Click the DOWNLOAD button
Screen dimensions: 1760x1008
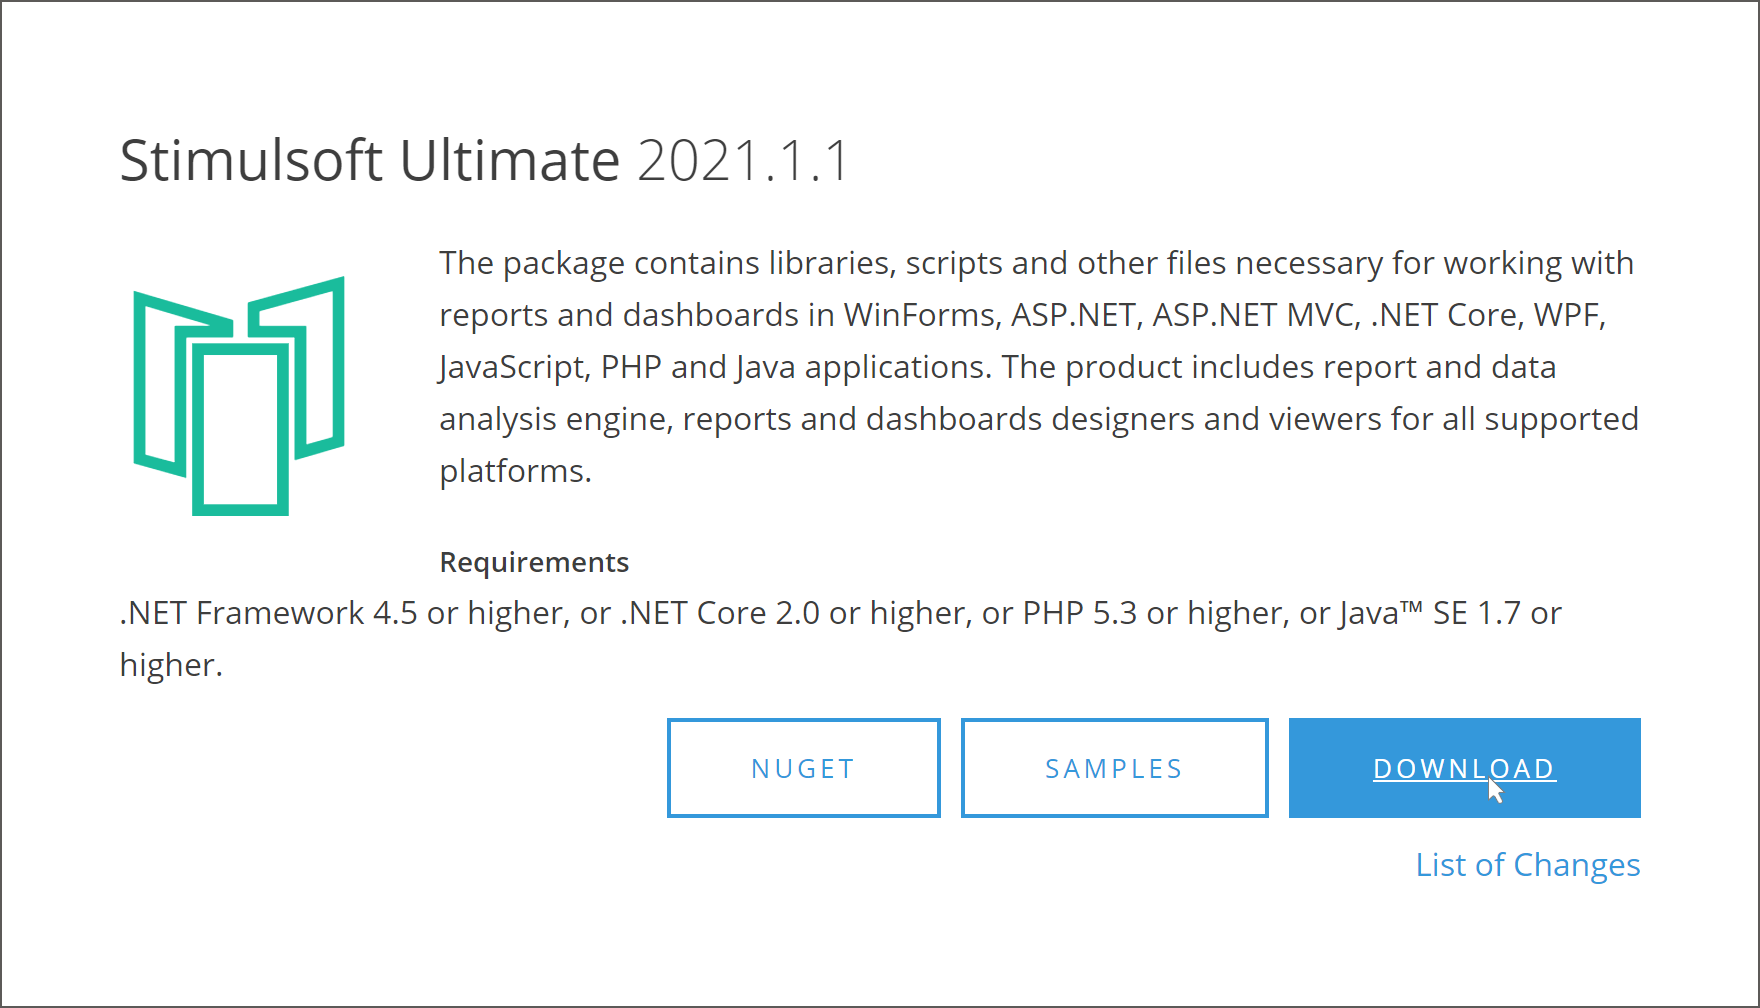(x=1464, y=768)
